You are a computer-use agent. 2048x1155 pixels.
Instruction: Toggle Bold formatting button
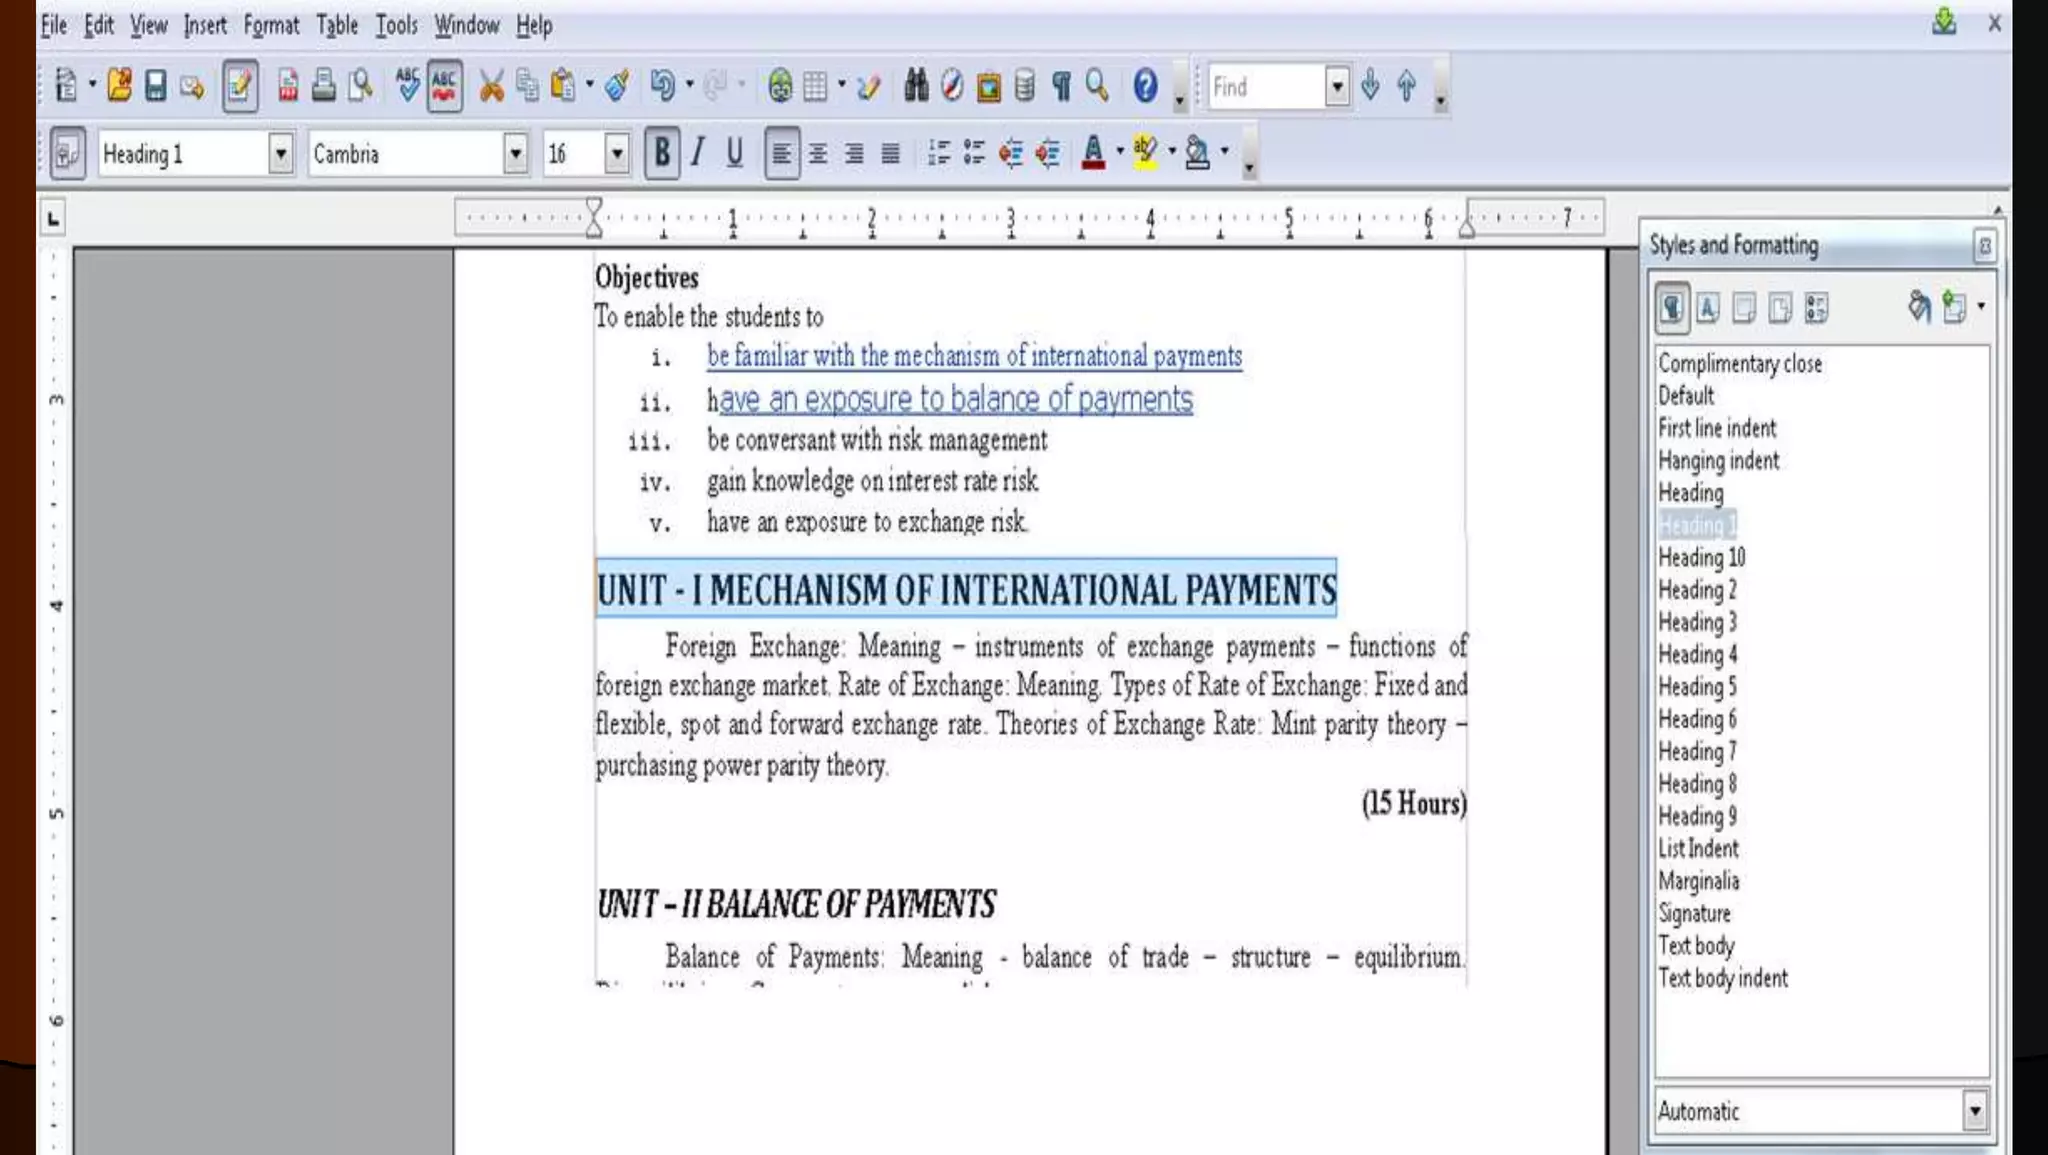661,153
